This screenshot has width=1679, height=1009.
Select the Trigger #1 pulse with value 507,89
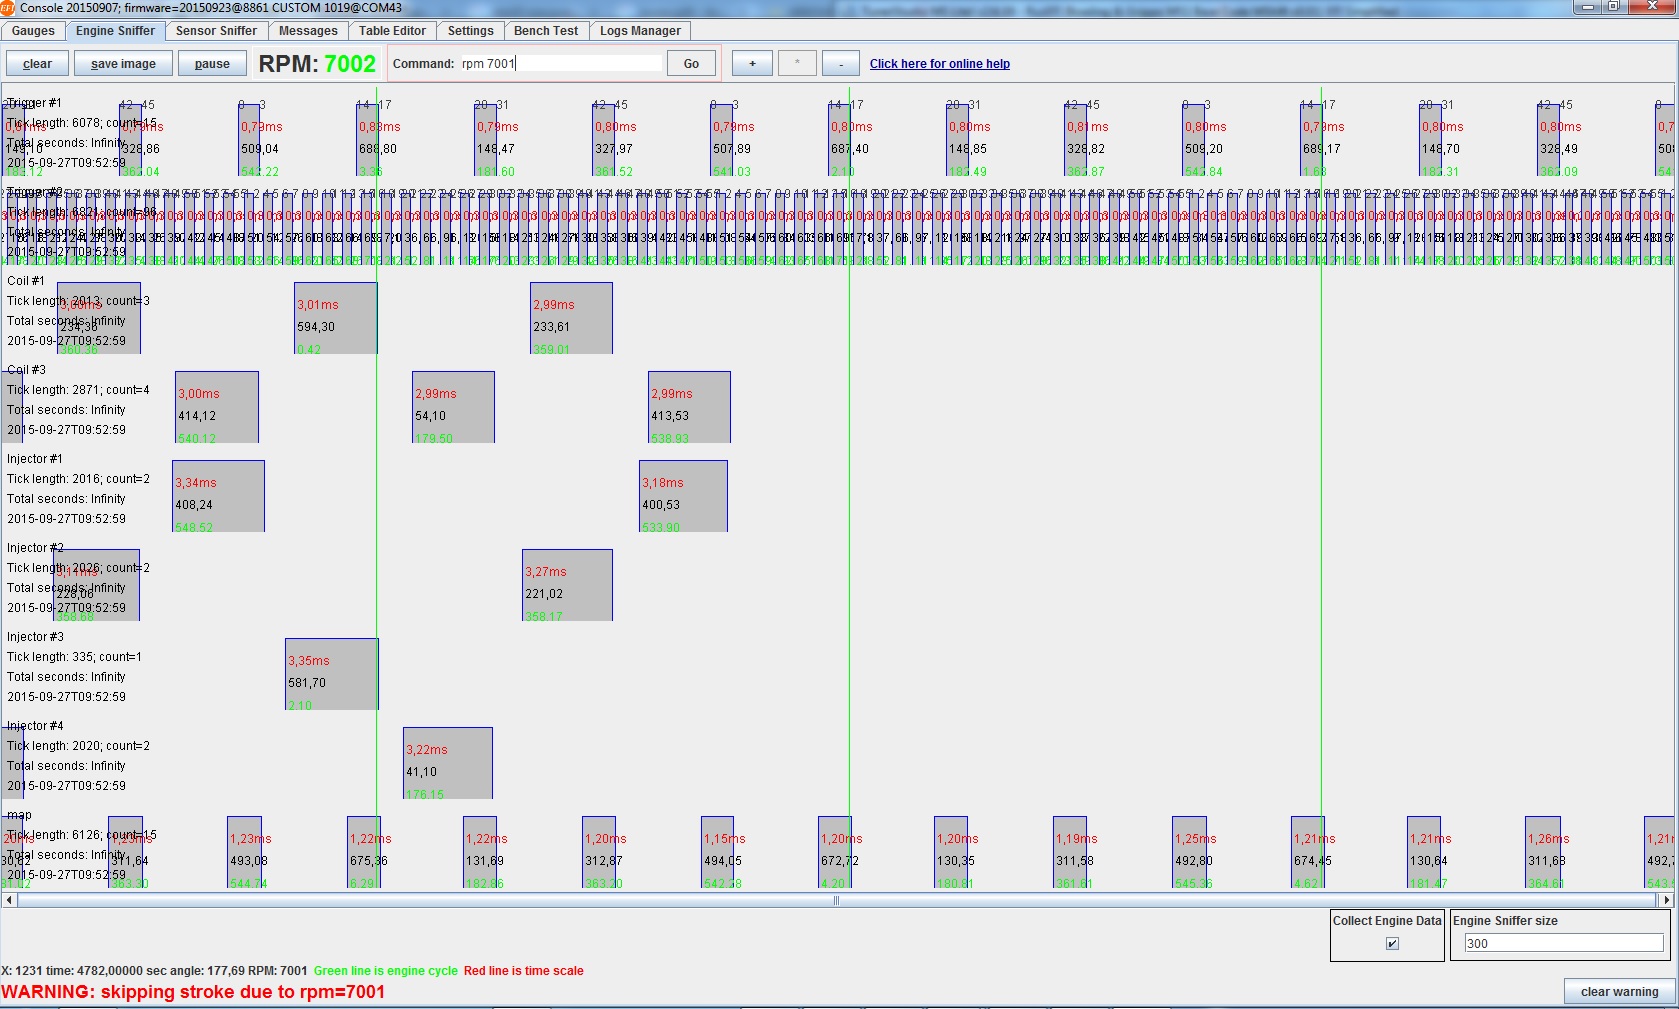pos(721,141)
